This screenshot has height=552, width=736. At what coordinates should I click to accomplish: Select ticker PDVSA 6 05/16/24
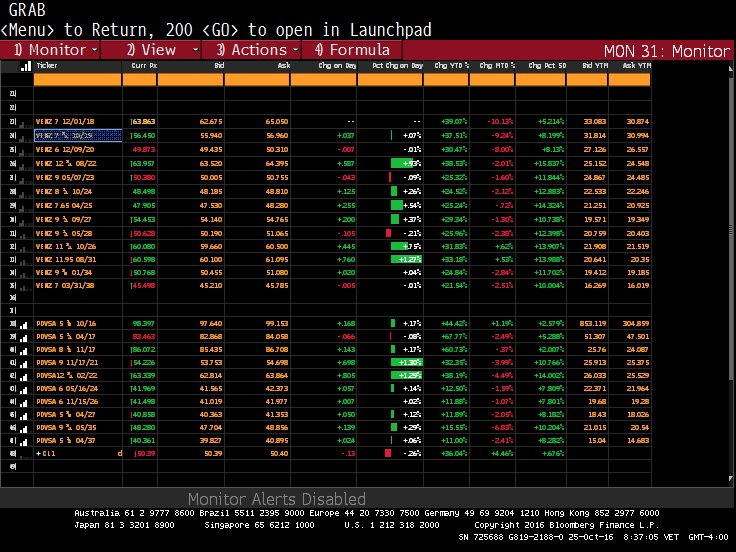[x=67, y=388]
